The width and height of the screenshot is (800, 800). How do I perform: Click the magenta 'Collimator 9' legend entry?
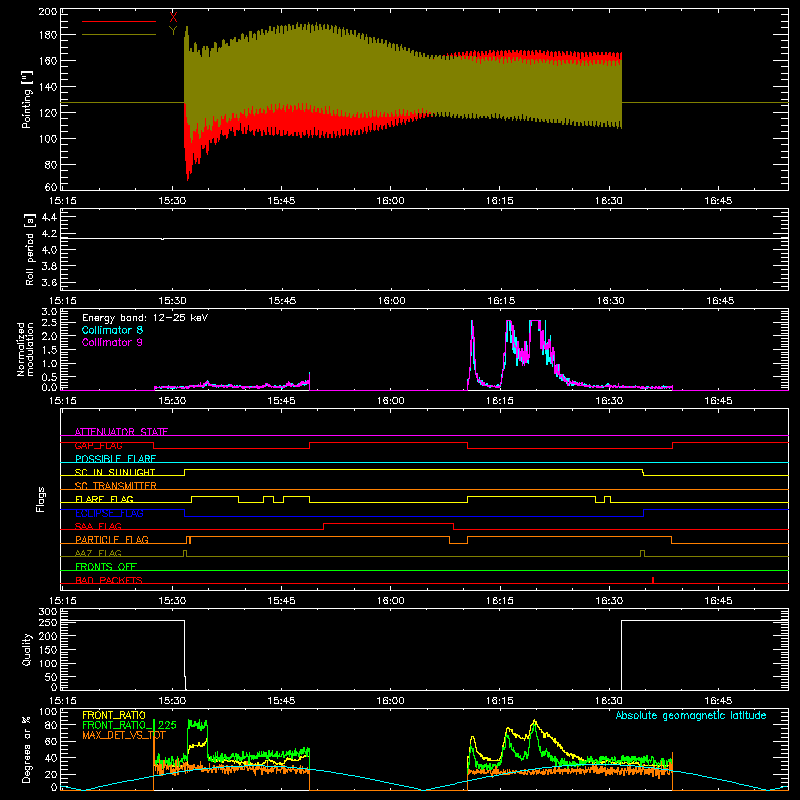(112, 342)
